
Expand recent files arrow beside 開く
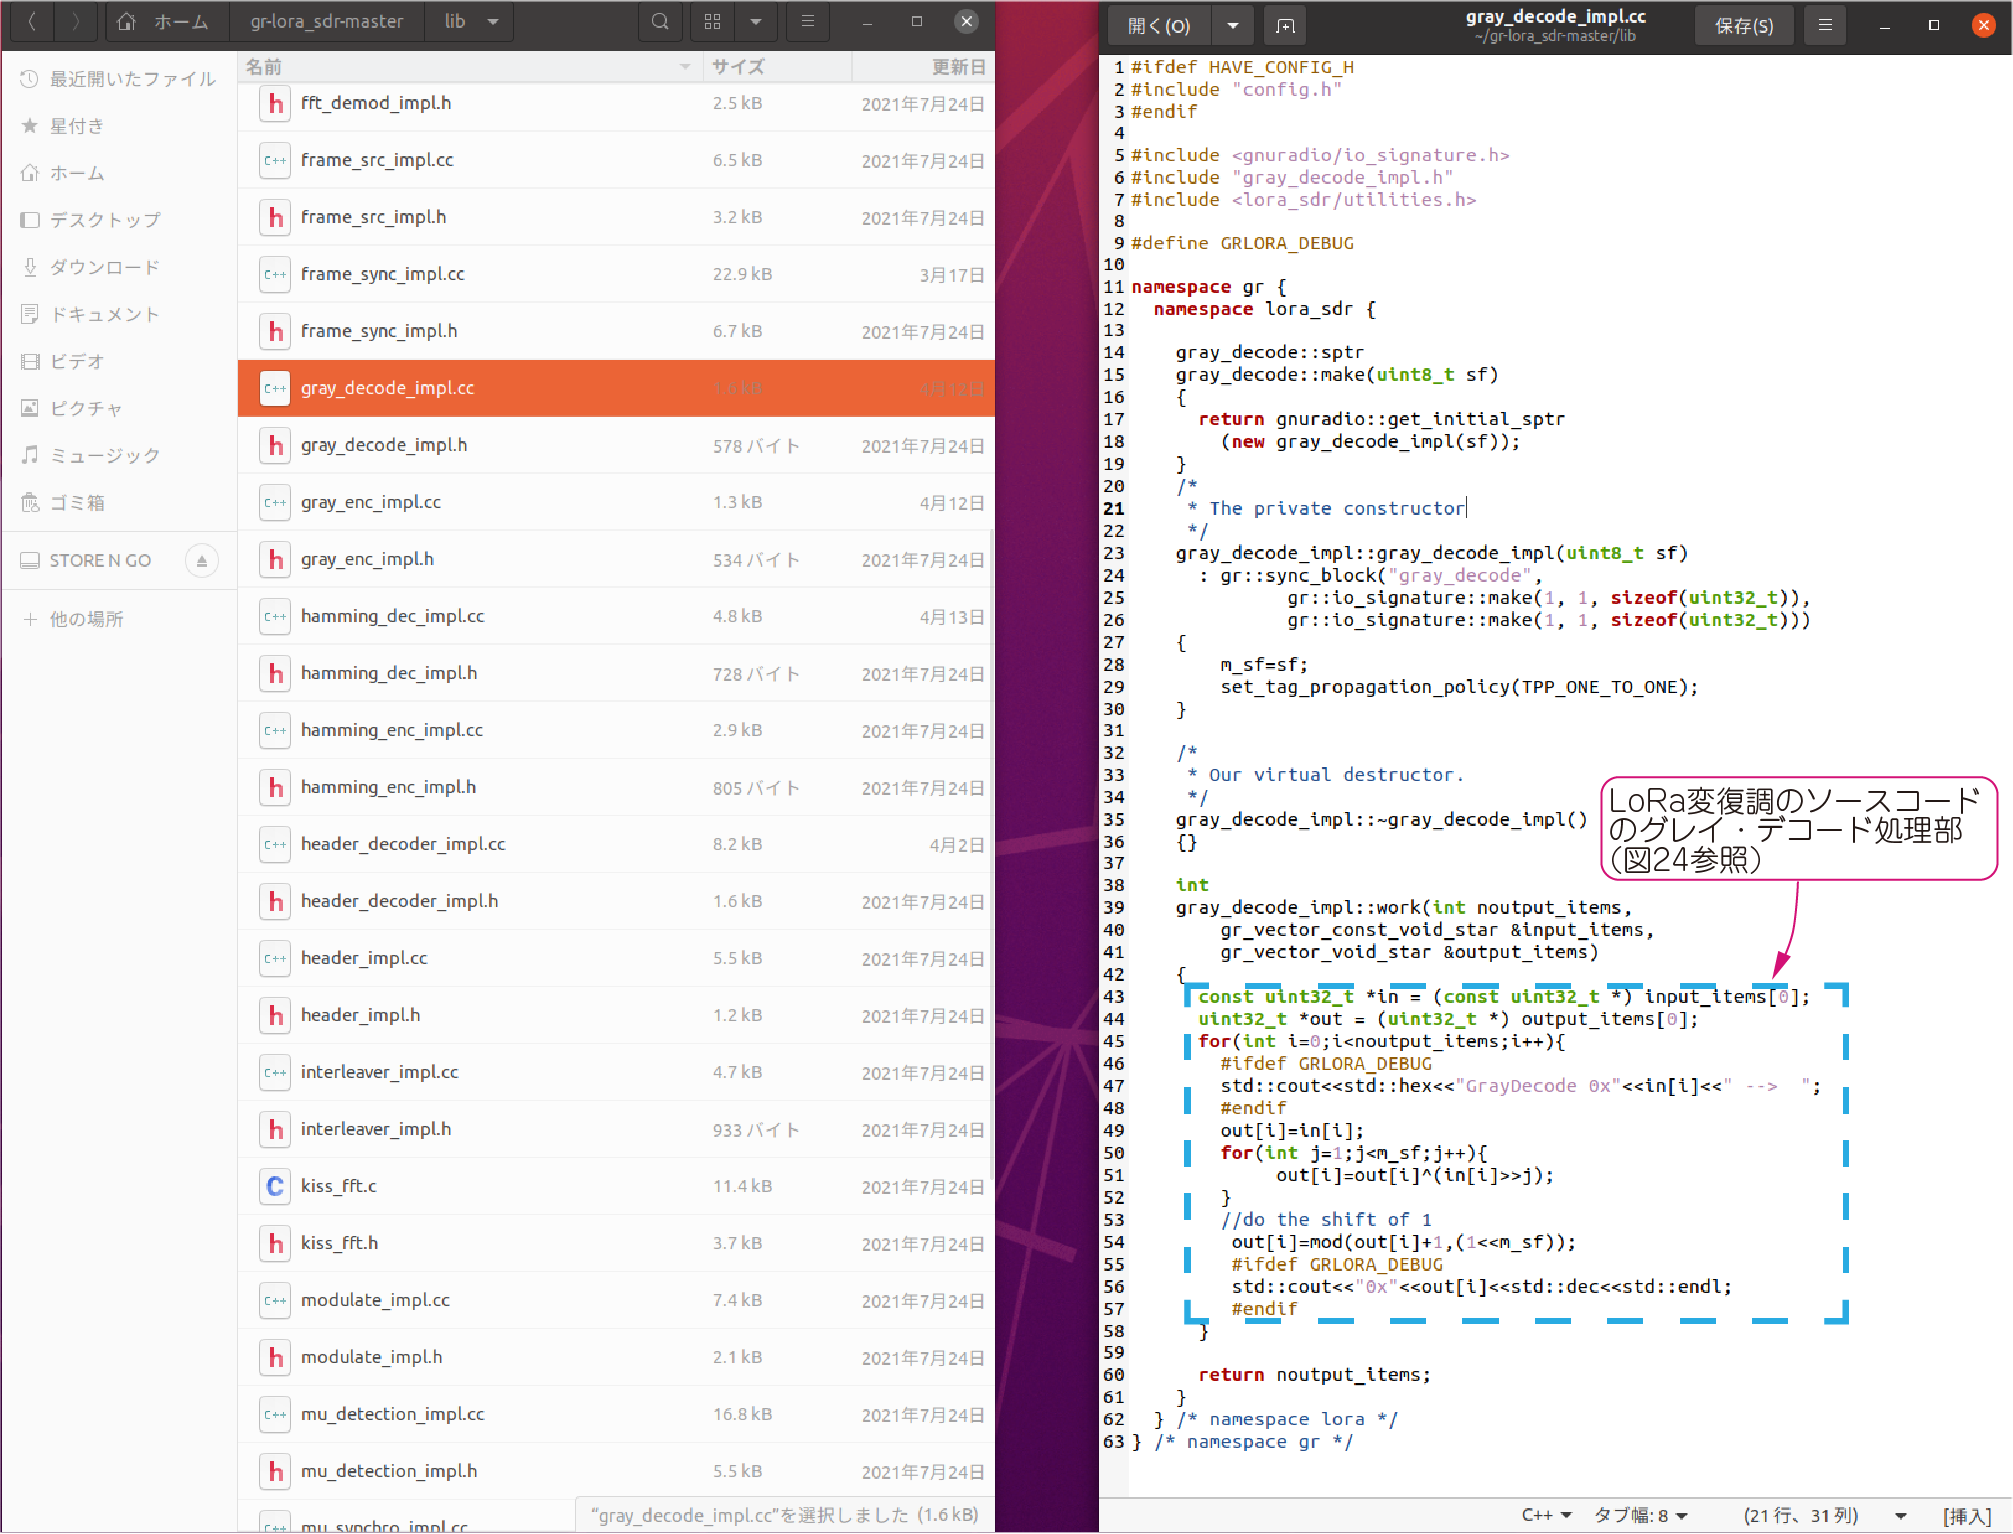tap(1232, 26)
